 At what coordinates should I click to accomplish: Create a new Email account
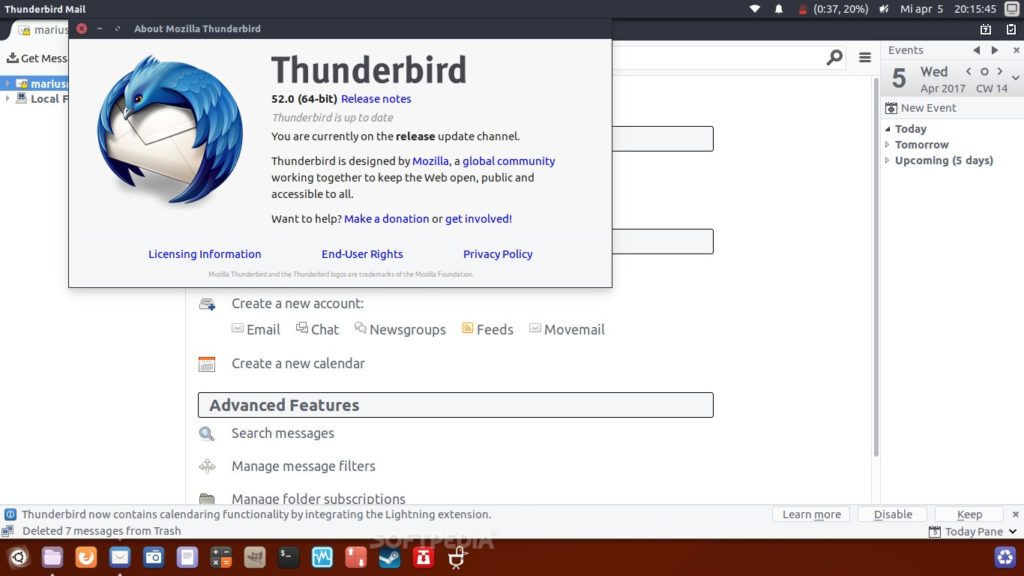click(256, 330)
